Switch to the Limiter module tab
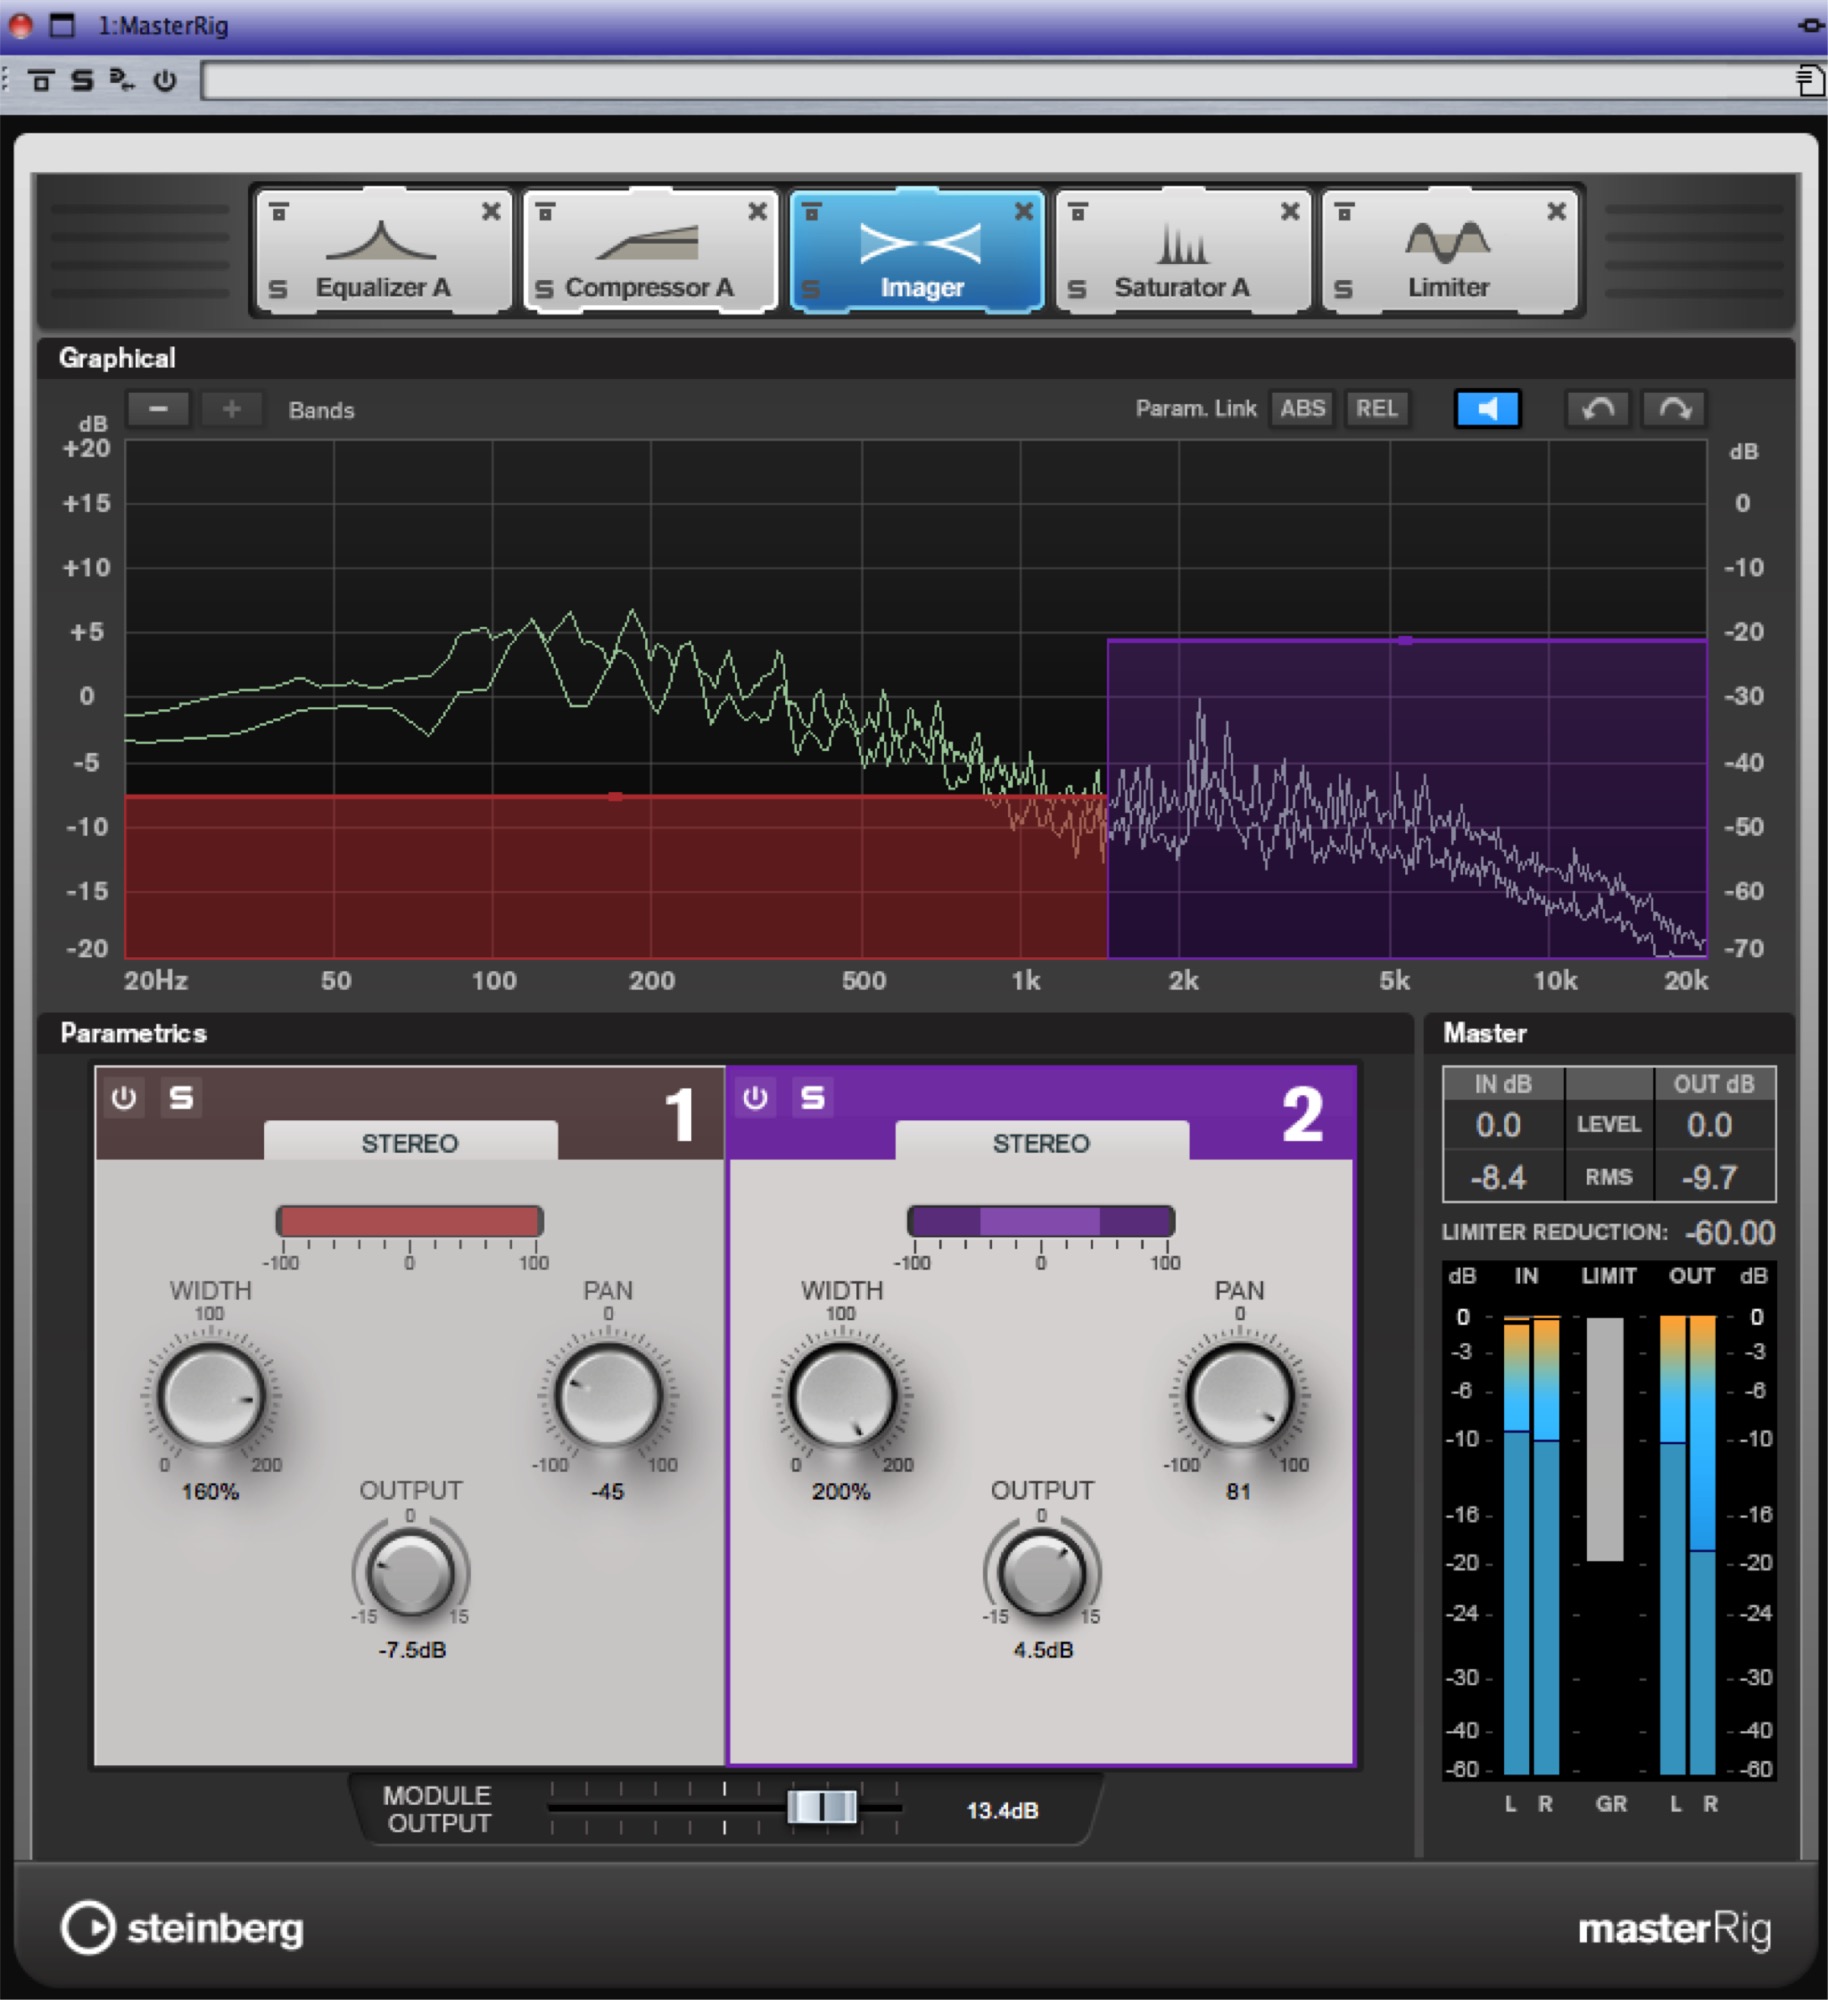Viewport: 1828px width, 2000px height. [x=1448, y=255]
